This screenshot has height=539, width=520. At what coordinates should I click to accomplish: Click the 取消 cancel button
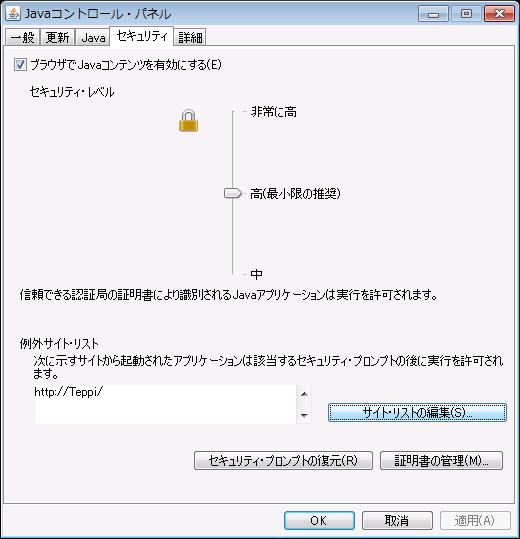(x=397, y=520)
